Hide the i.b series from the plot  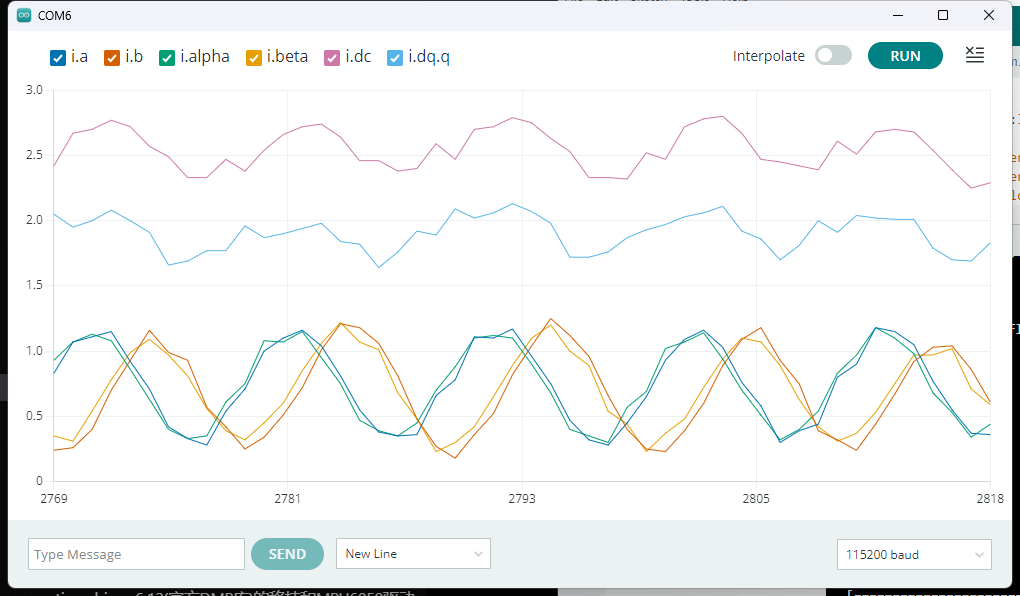click(113, 57)
